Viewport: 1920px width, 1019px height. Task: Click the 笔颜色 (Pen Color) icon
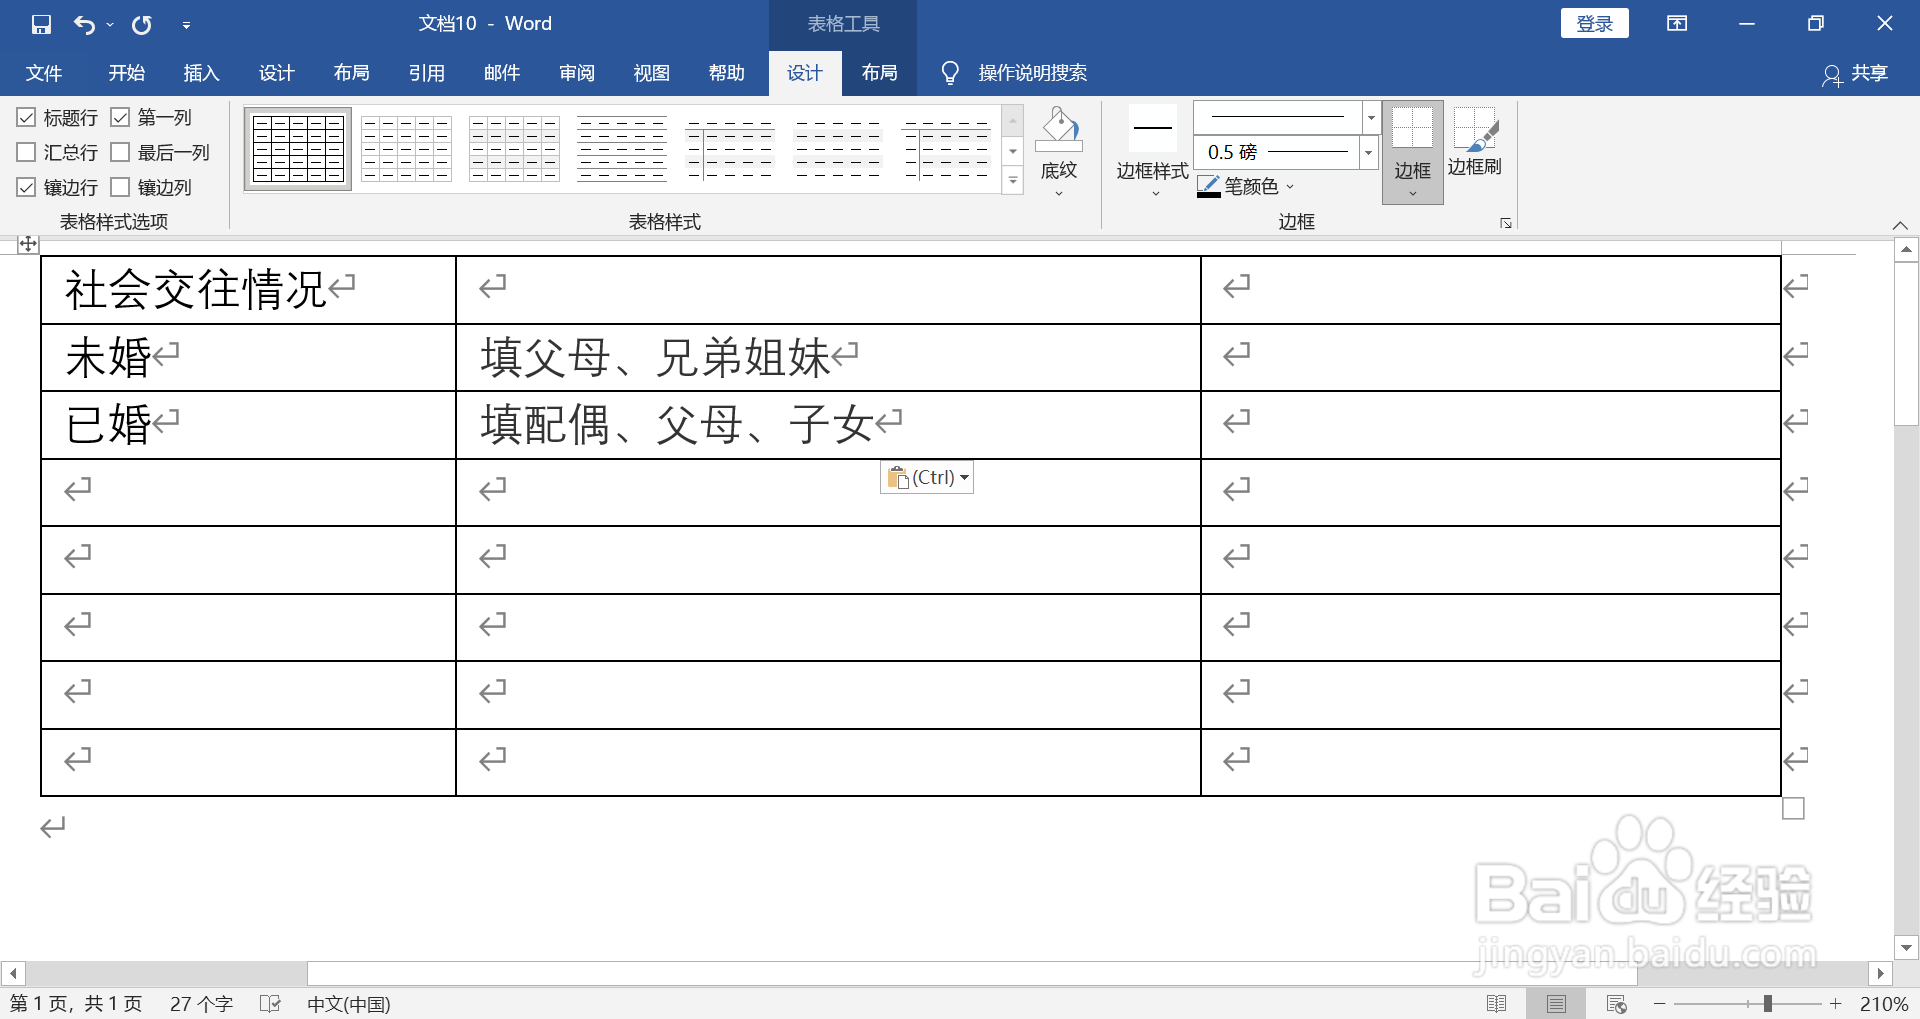pyautogui.click(x=1208, y=186)
